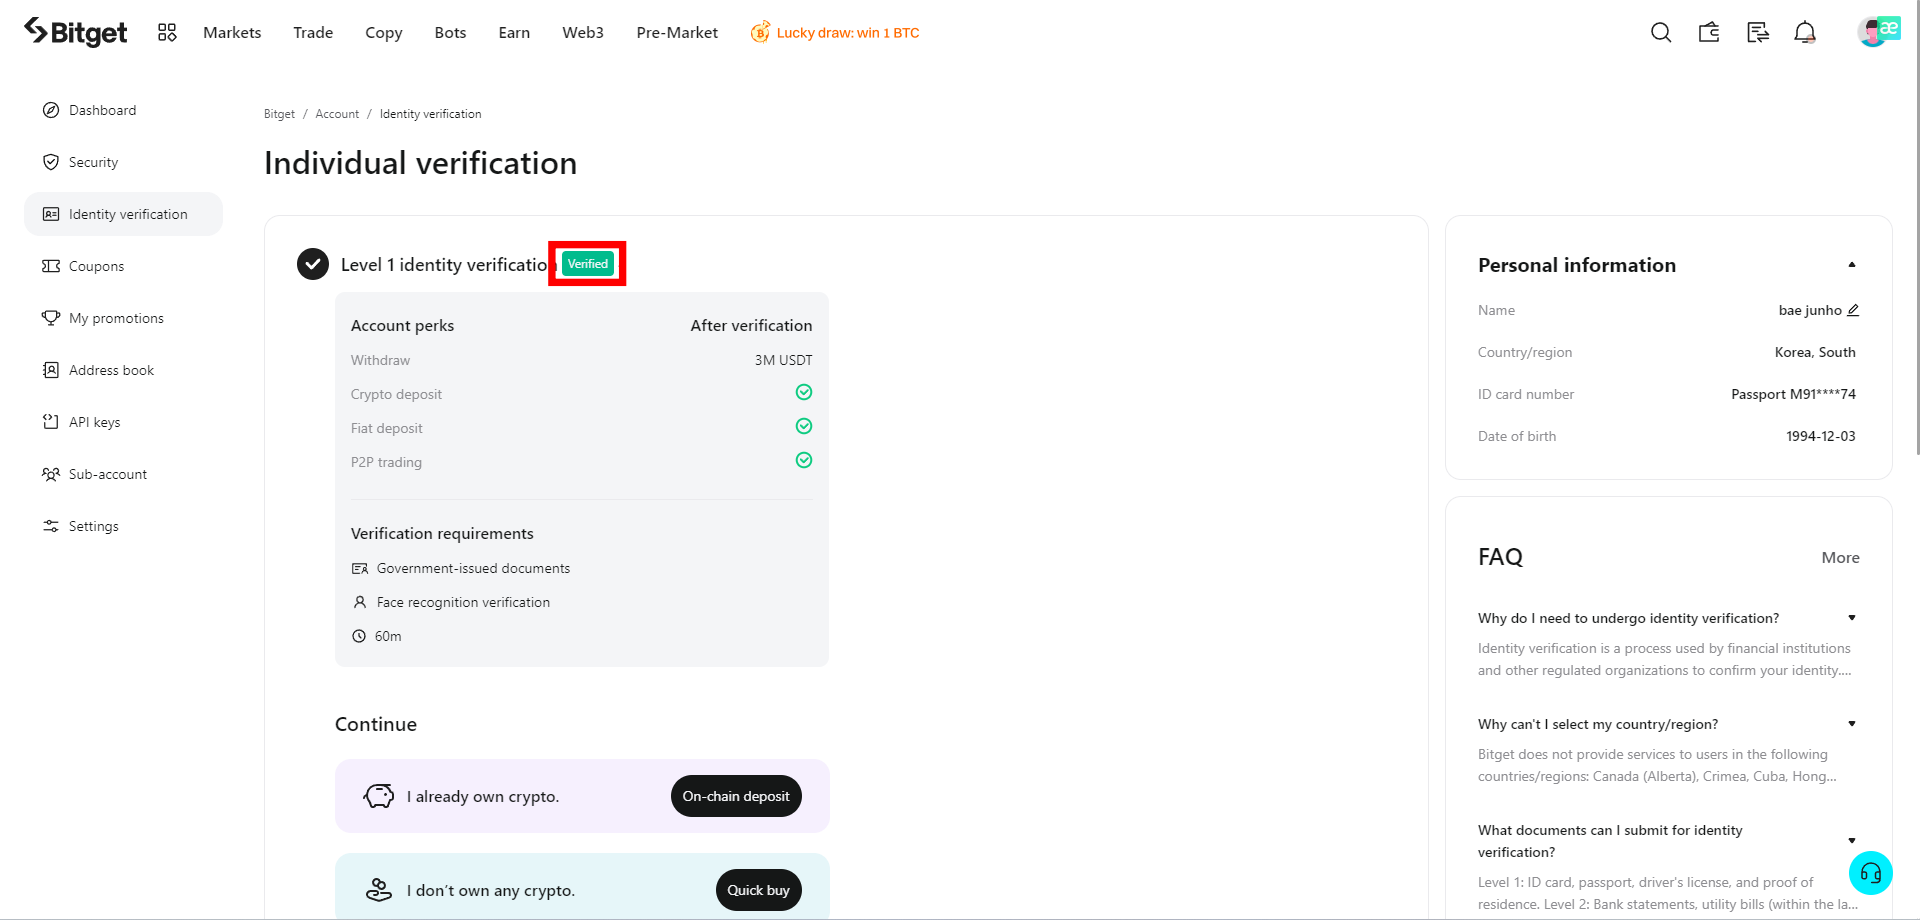The width and height of the screenshot is (1920, 920).
Task: Click 'Lucky draw: win 1 BTC' link
Action: coord(848,33)
